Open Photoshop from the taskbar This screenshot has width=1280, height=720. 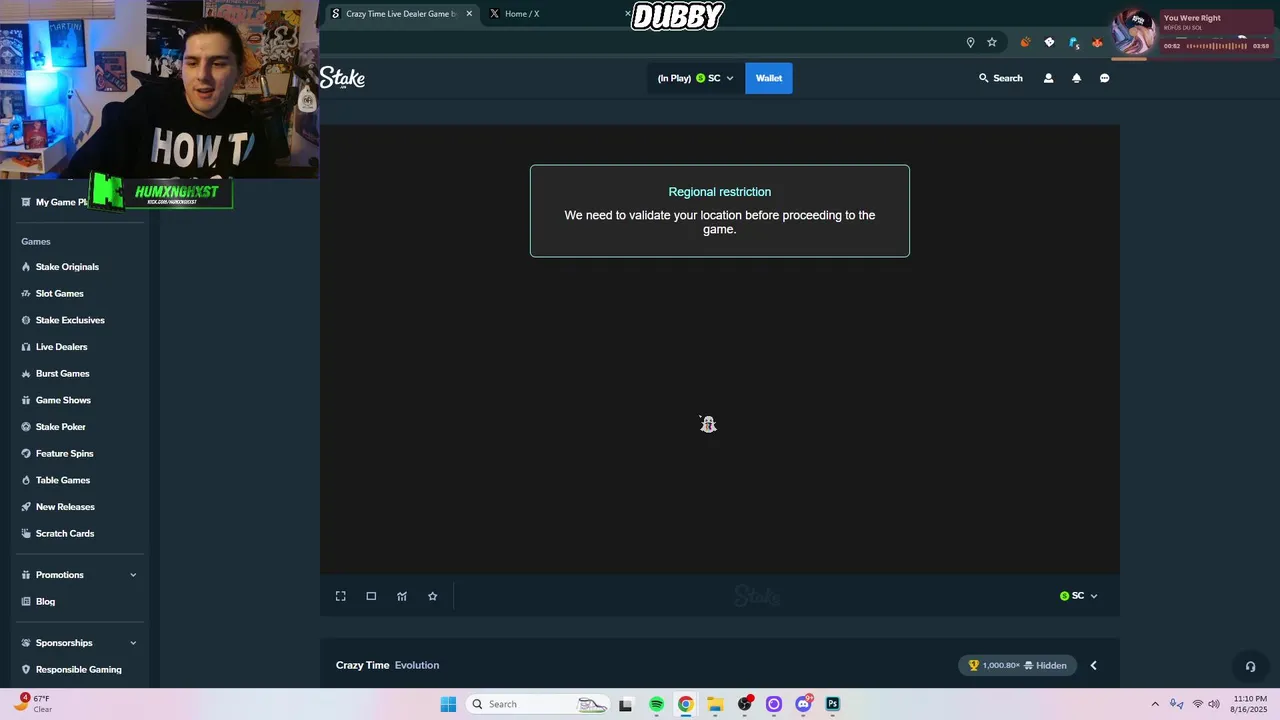point(832,704)
